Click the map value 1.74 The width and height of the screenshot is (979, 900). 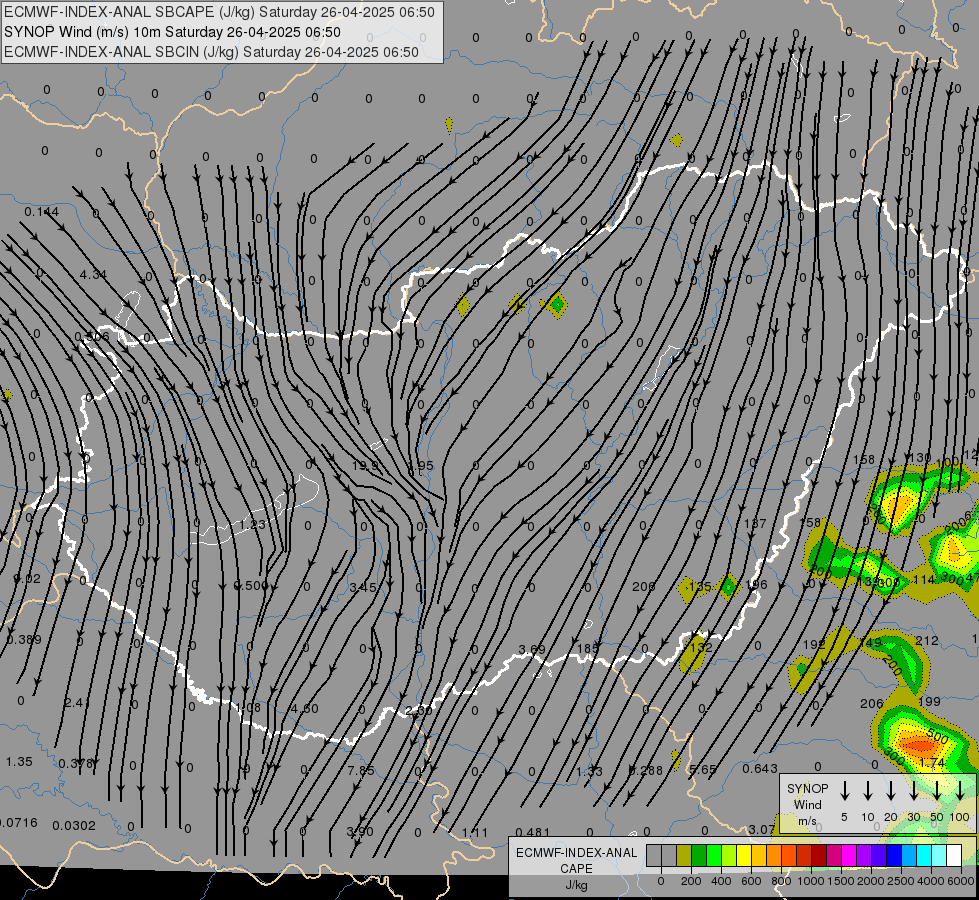tap(932, 763)
